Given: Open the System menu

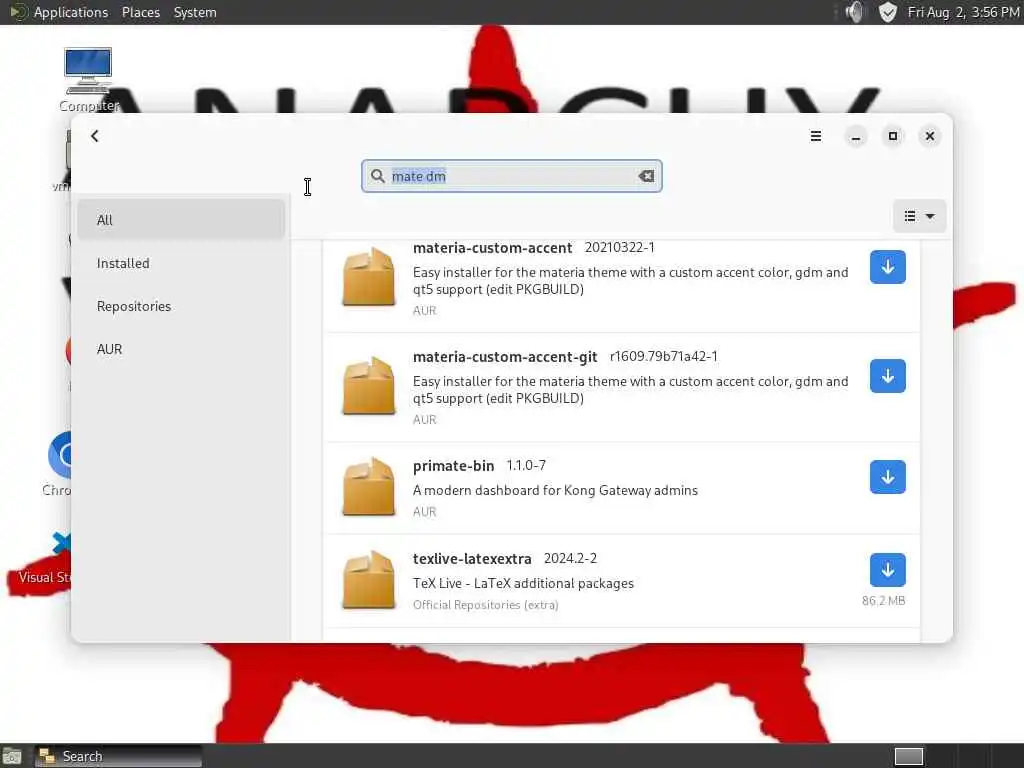Looking at the screenshot, I should click(x=195, y=12).
